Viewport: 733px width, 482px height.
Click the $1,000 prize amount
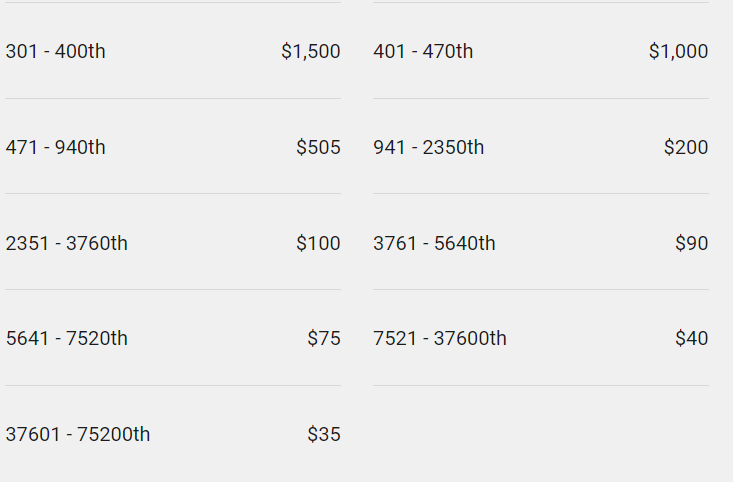[x=679, y=51]
